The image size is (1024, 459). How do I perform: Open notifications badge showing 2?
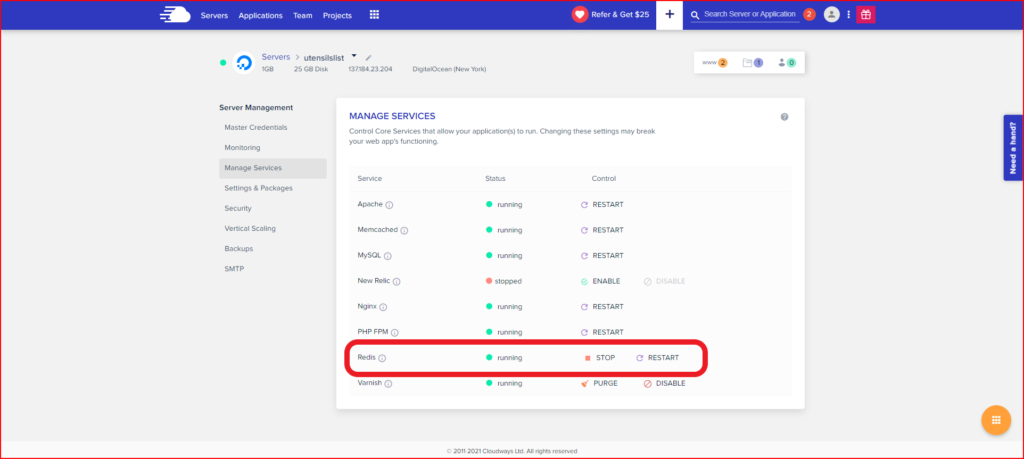[x=809, y=14]
